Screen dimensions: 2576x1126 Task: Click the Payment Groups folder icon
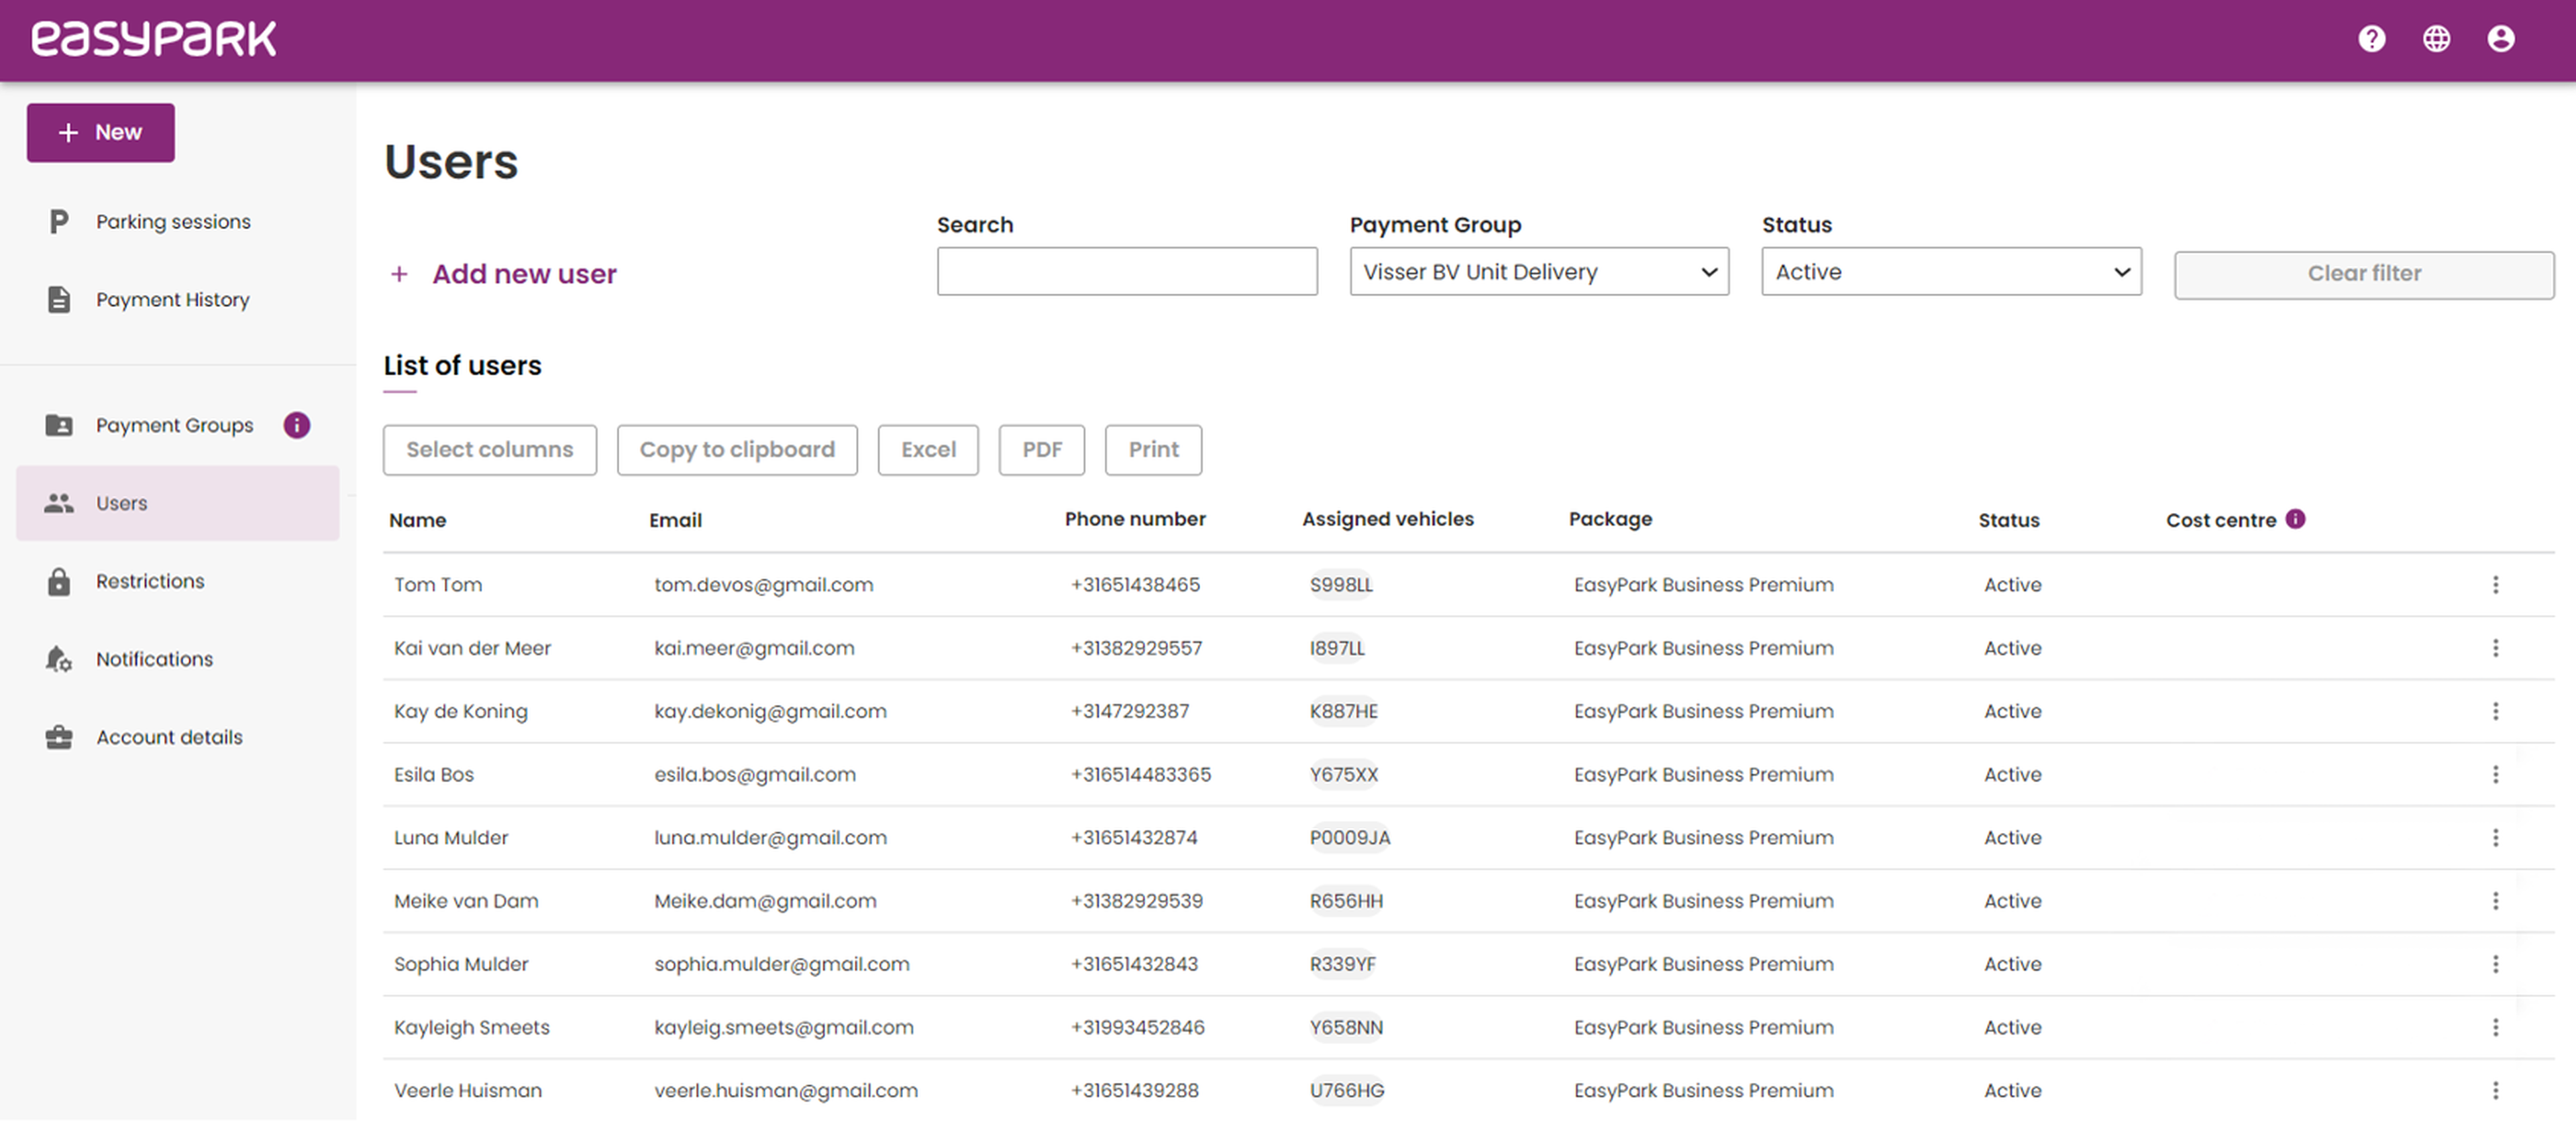pos(59,425)
